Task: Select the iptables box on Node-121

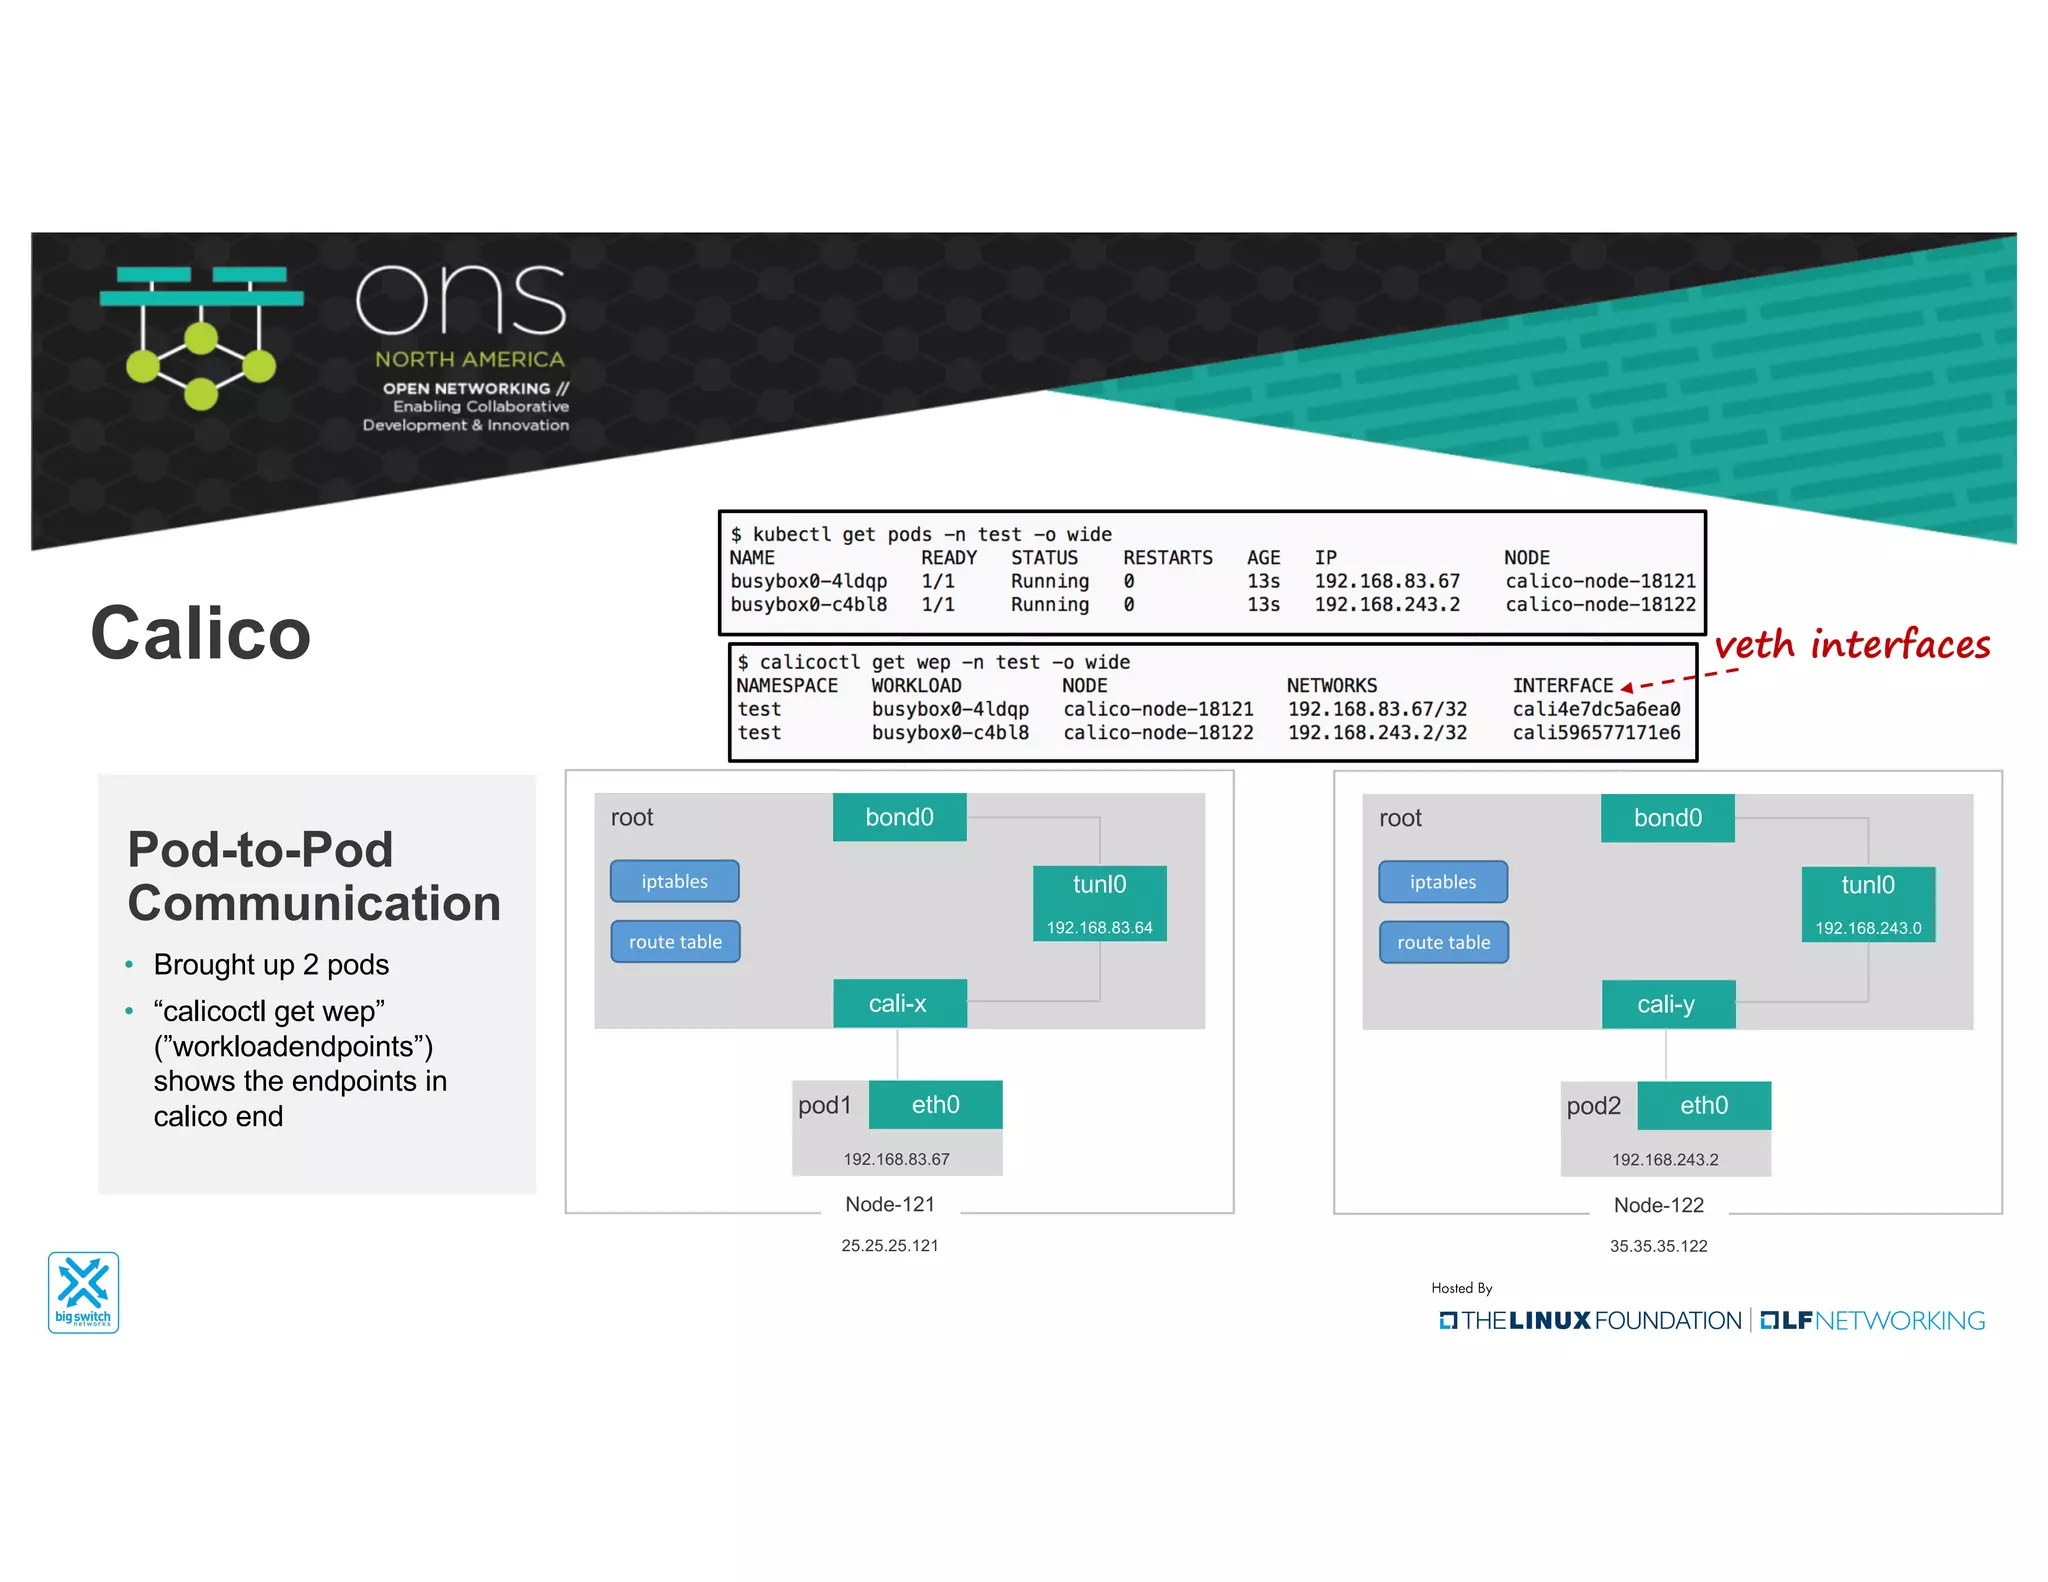Action: (x=675, y=881)
